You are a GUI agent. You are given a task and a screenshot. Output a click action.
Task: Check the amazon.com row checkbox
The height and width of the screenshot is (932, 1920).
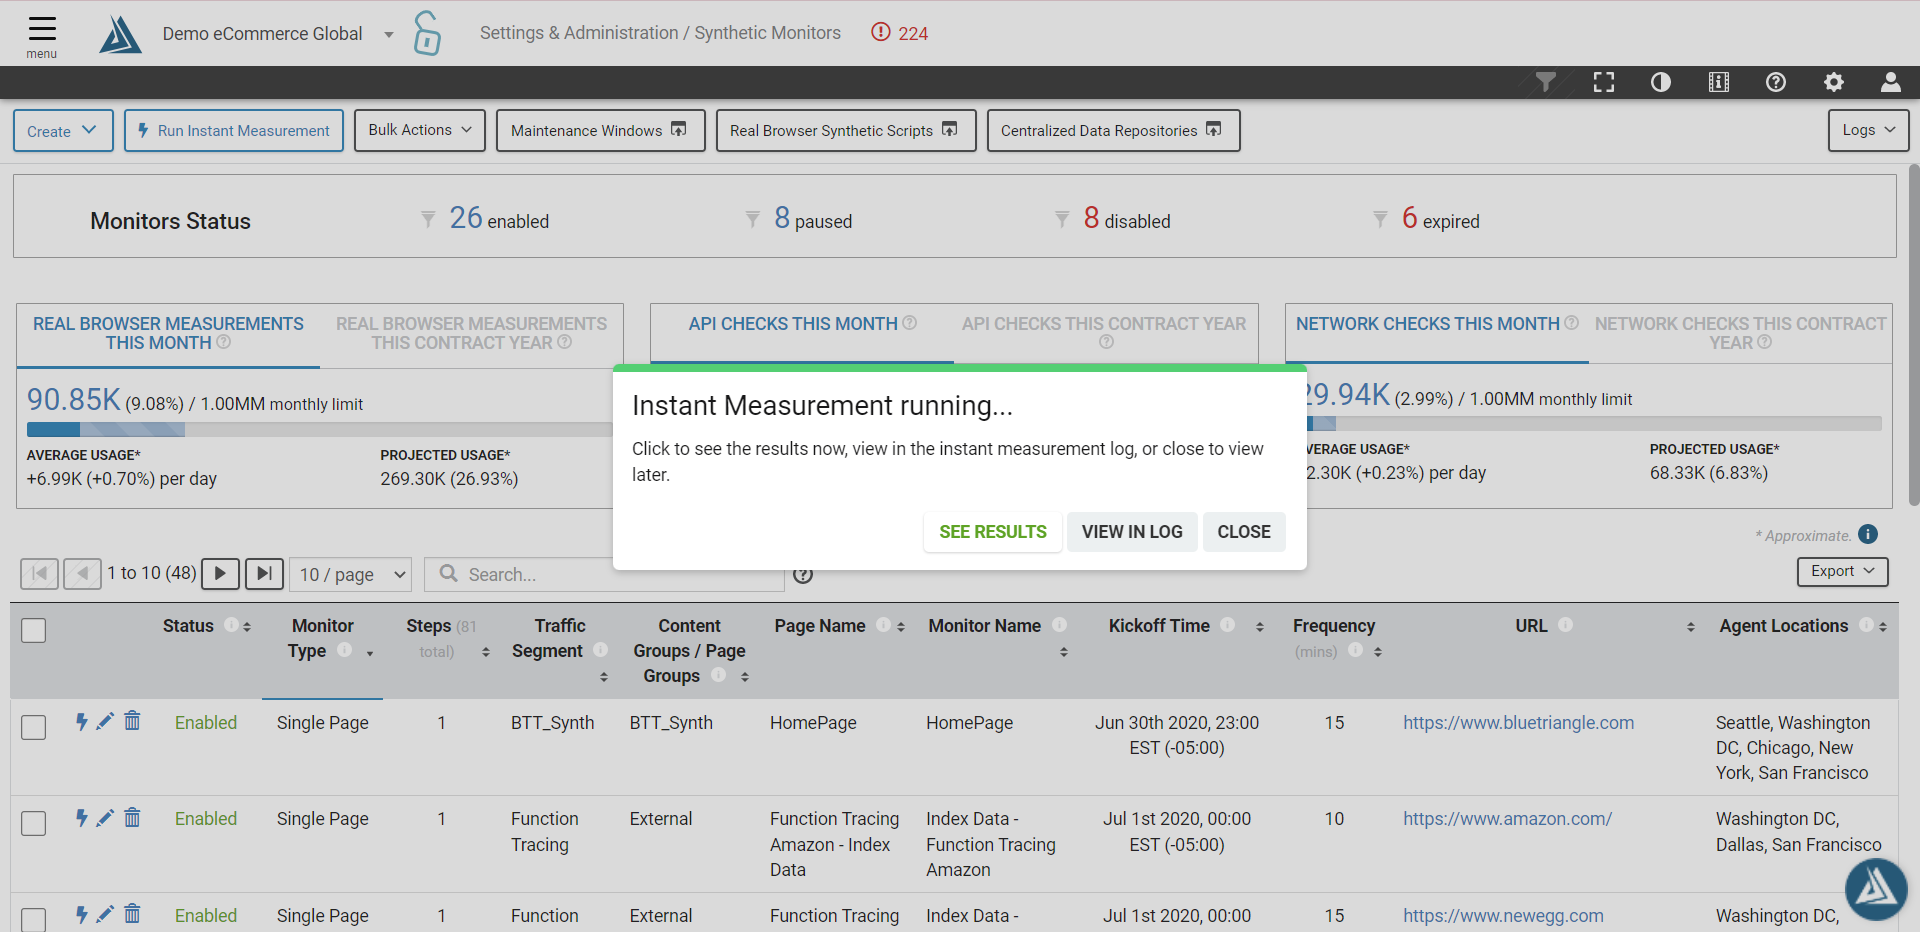point(34,823)
